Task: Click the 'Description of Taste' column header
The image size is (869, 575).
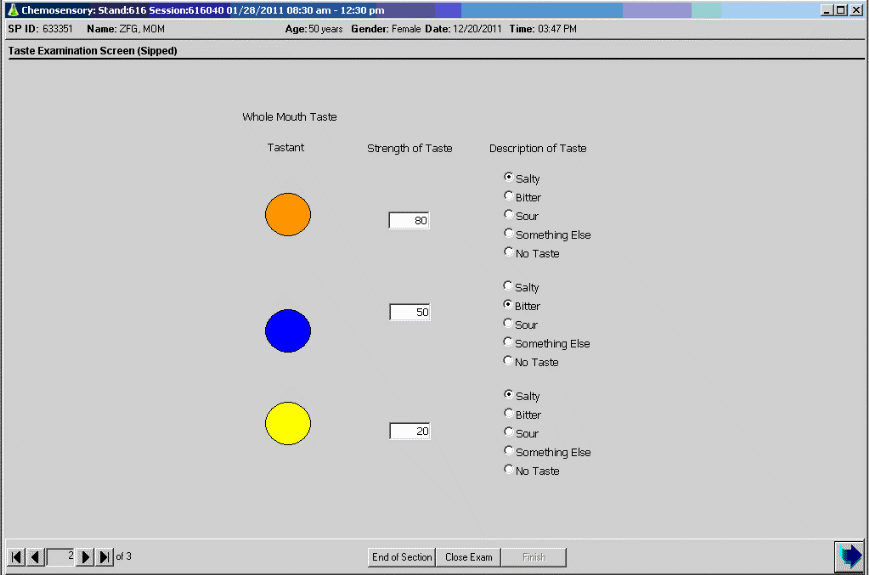Action: 538,148
